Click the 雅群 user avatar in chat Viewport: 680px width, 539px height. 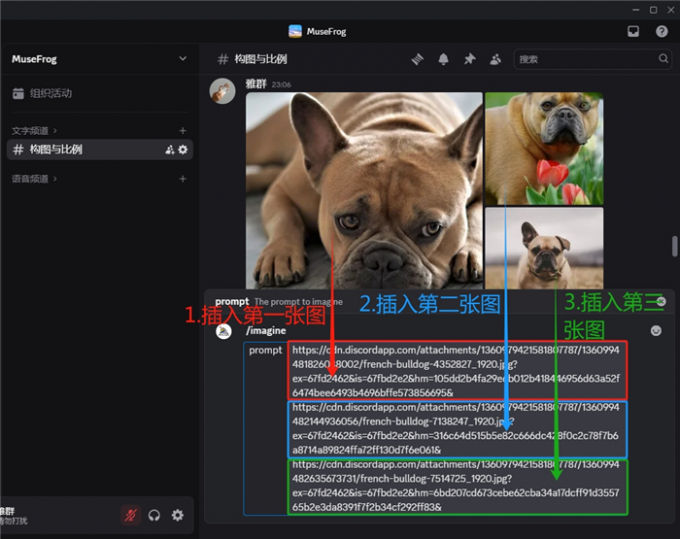tap(222, 91)
